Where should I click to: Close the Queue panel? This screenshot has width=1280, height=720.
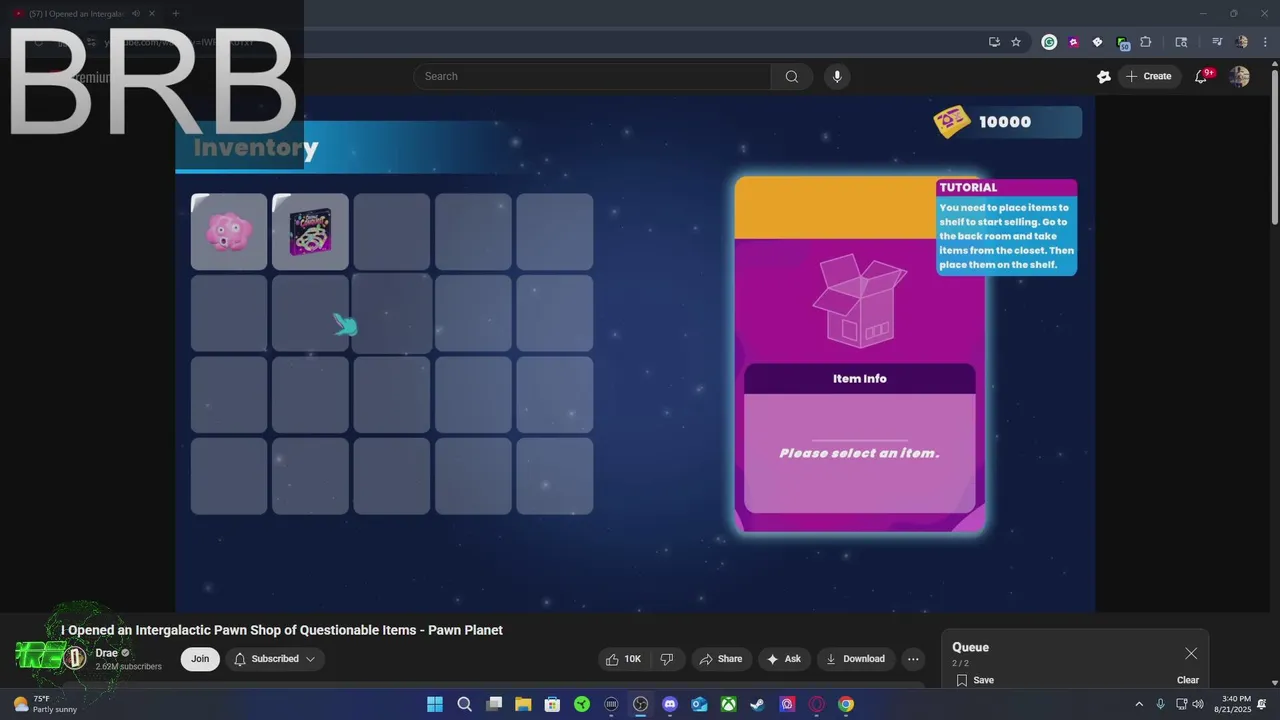tap(1191, 653)
